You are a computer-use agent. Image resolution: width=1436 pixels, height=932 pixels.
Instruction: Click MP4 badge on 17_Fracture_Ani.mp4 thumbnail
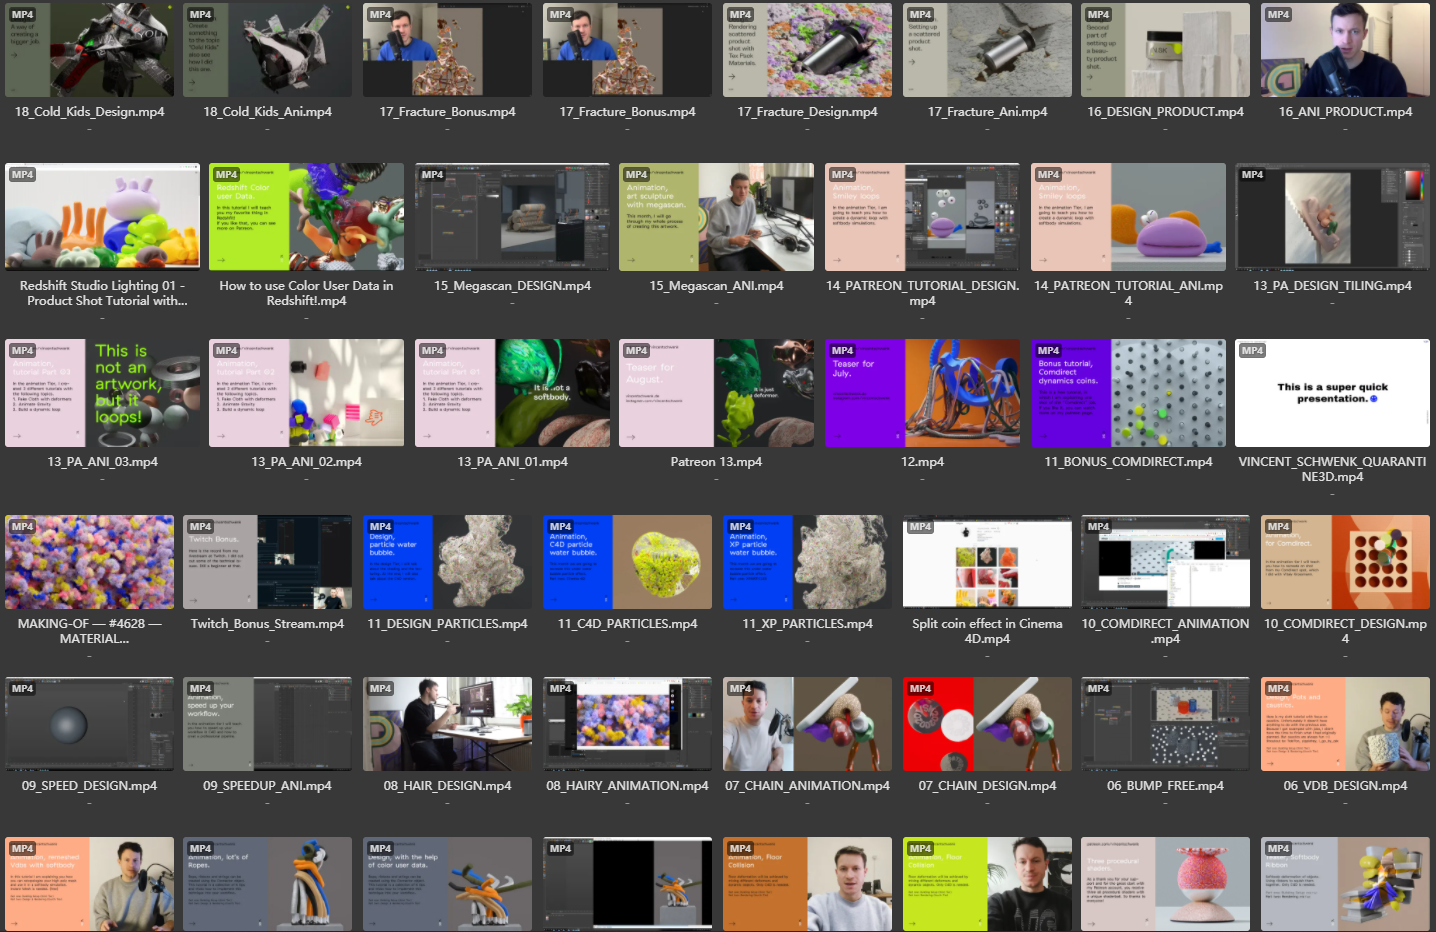tap(920, 15)
